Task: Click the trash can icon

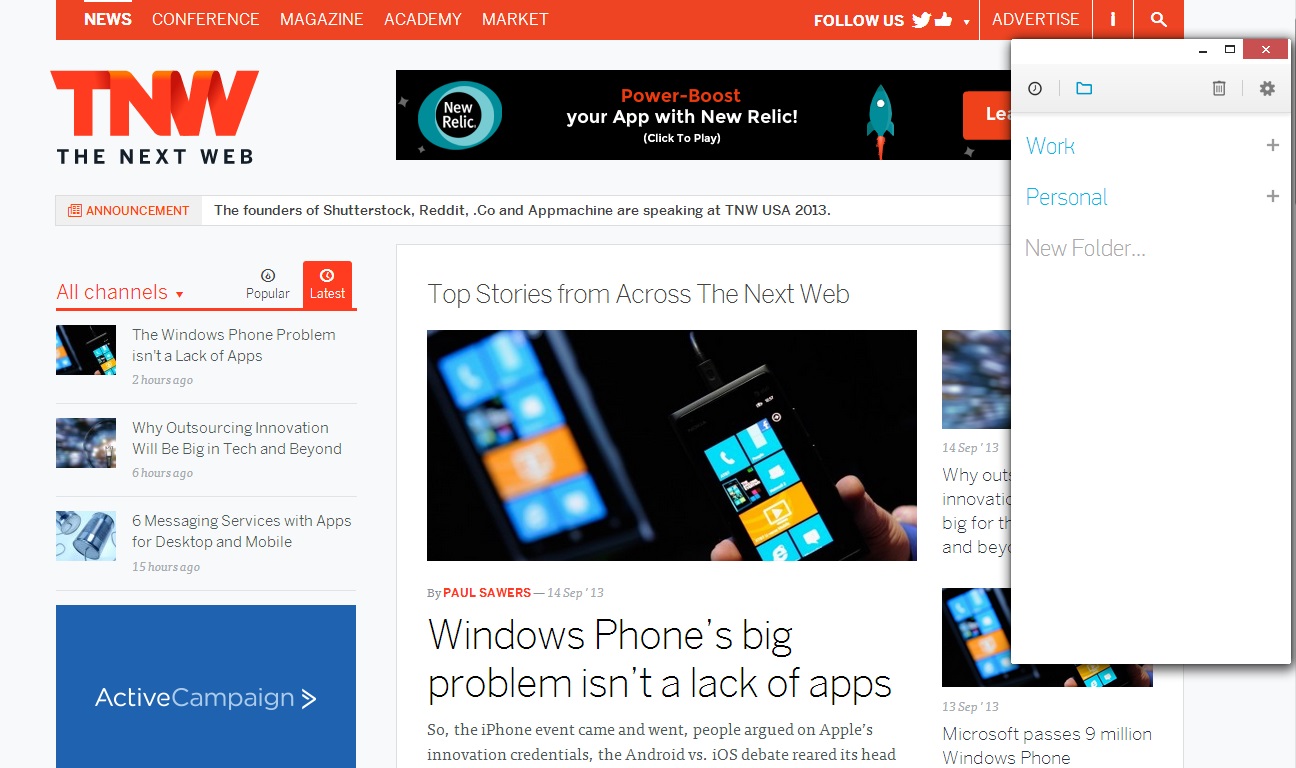Action: pyautogui.click(x=1219, y=89)
